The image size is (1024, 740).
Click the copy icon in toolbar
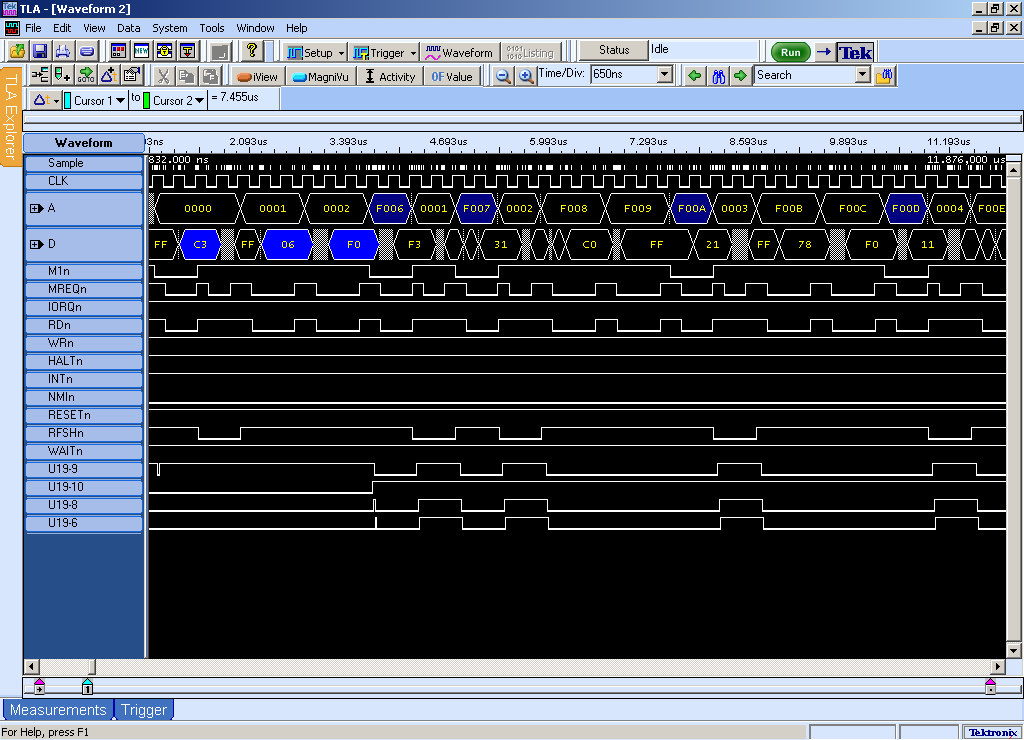click(186, 76)
